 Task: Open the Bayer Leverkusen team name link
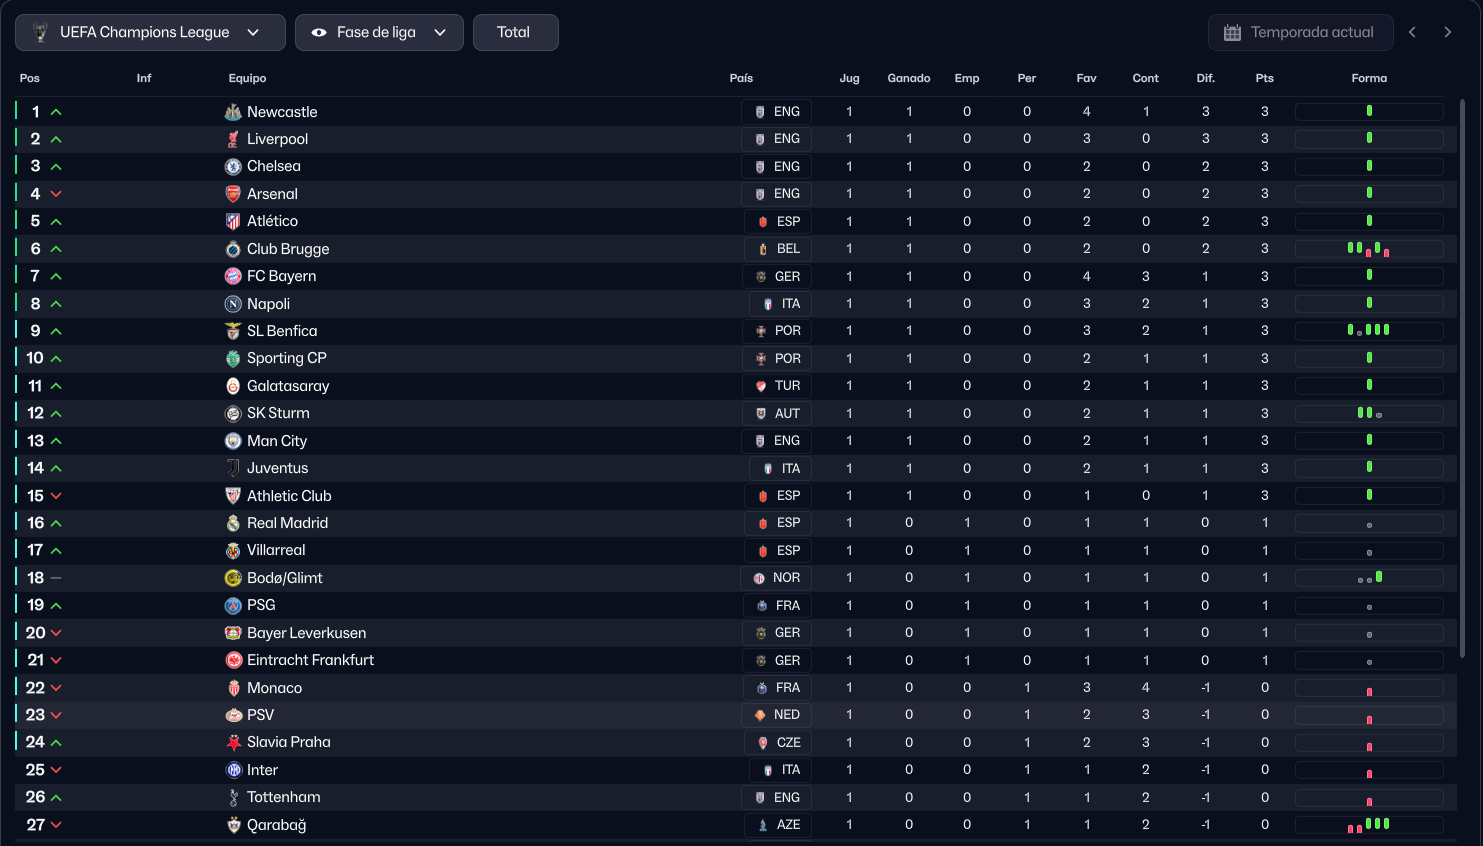(x=307, y=633)
